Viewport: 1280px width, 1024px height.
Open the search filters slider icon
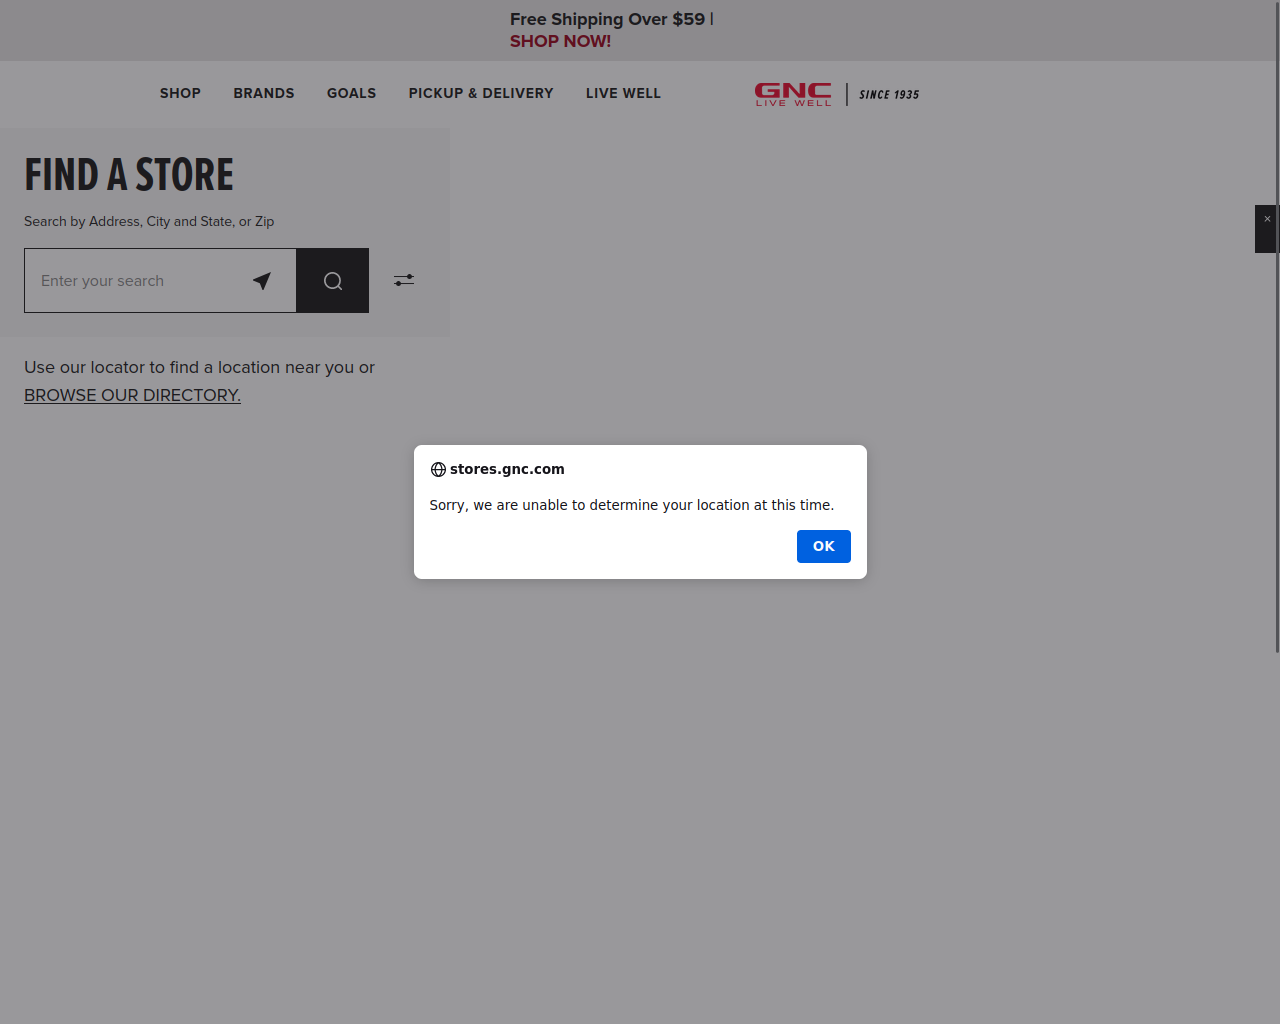click(404, 280)
